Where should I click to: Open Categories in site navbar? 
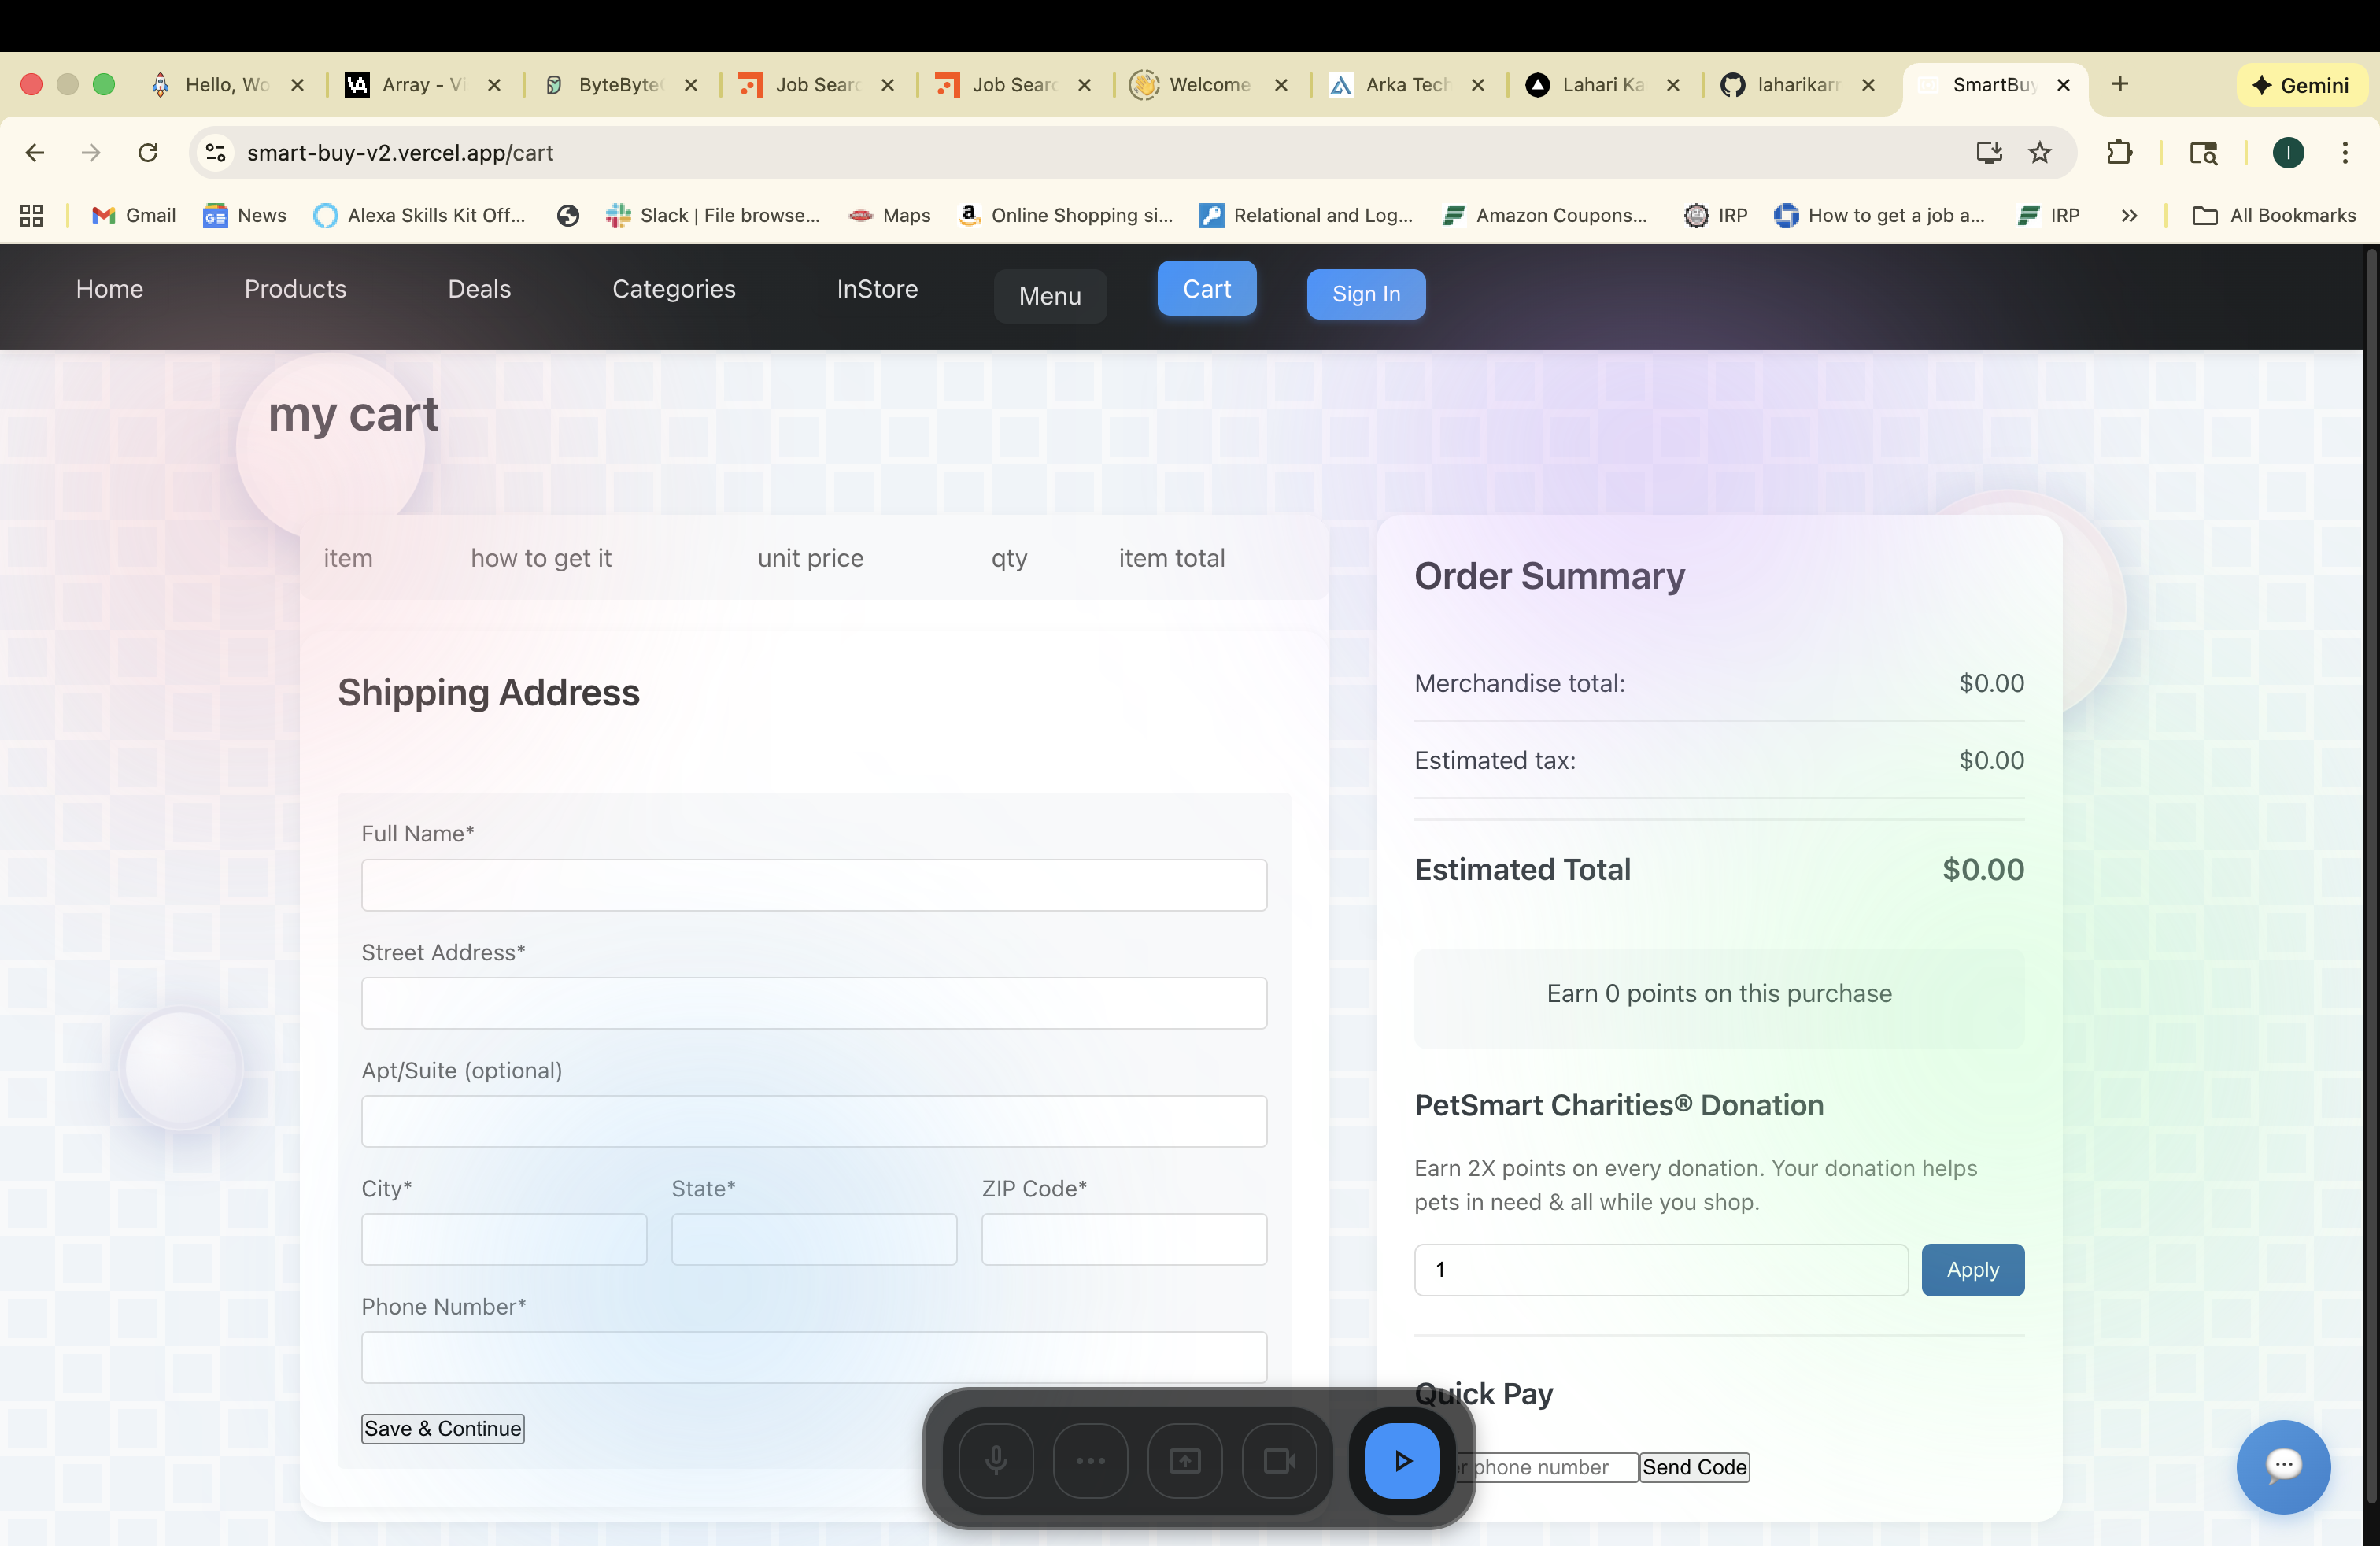coord(673,289)
